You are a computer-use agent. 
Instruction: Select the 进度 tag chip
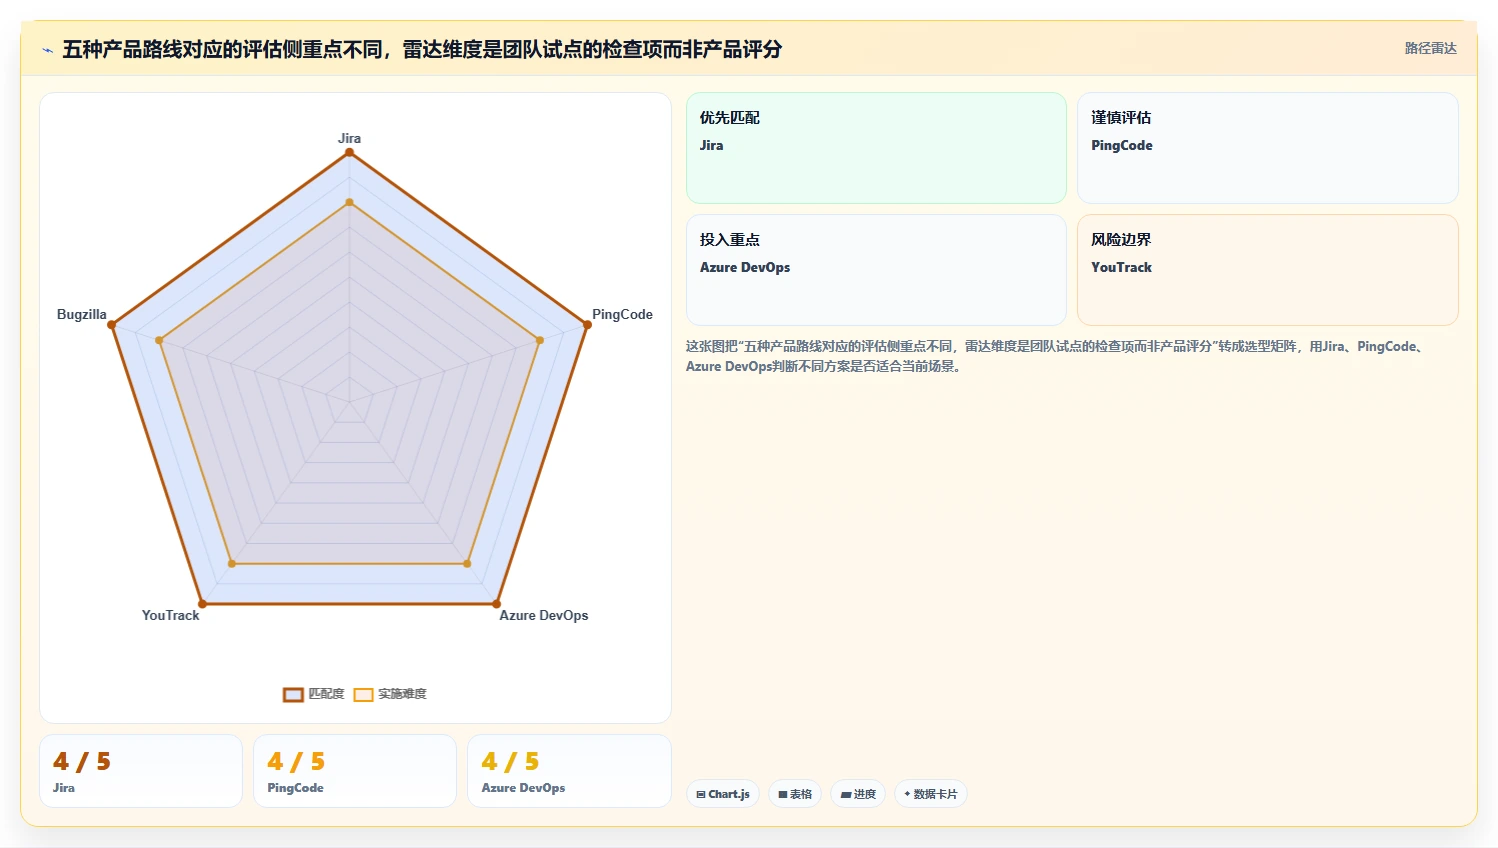[x=858, y=794]
